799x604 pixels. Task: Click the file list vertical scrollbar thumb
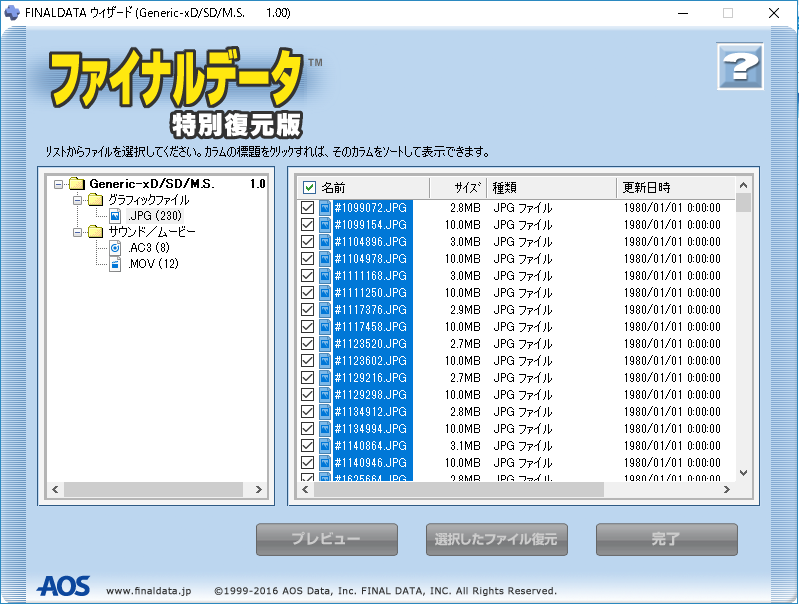coord(743,202)
